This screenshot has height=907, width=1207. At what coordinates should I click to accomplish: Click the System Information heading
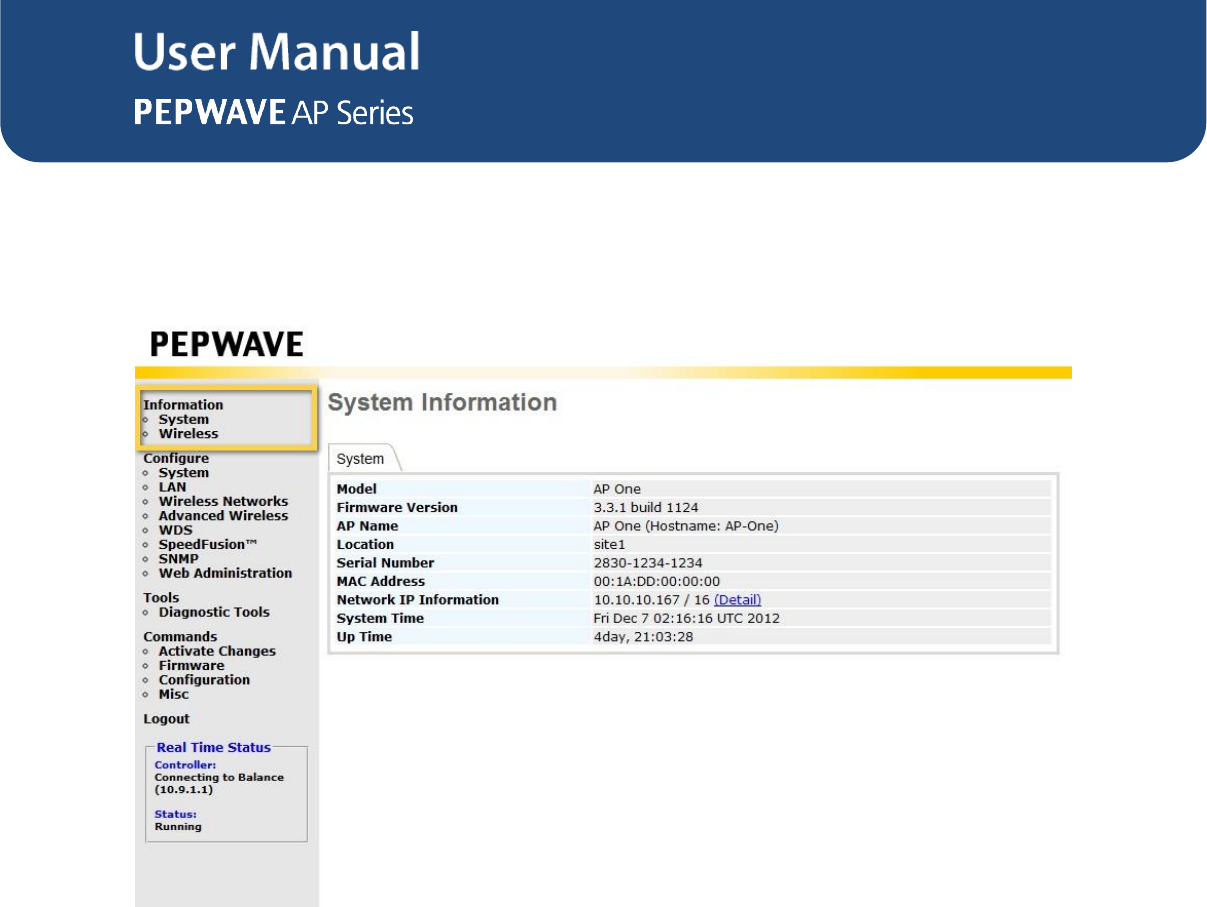coord(442,403)
